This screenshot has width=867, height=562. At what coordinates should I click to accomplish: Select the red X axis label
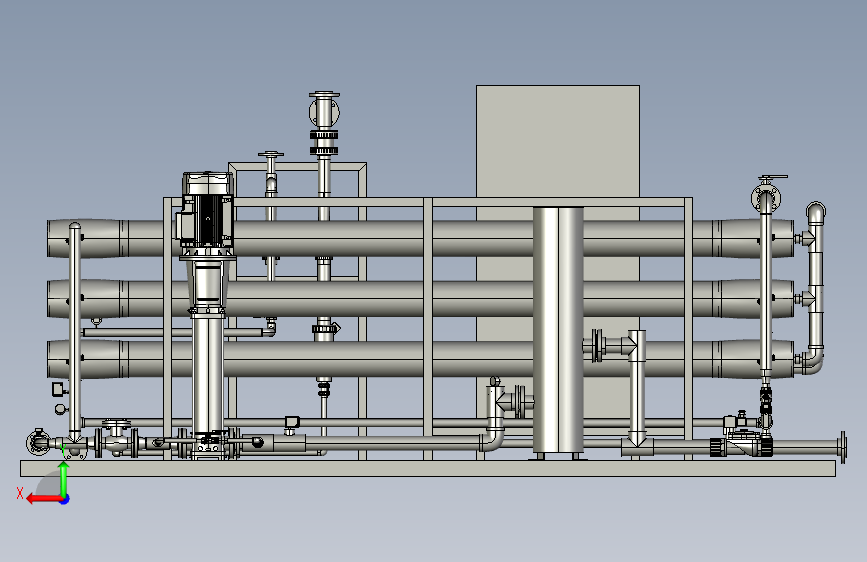pyautogui.click(x=20, y=493)
